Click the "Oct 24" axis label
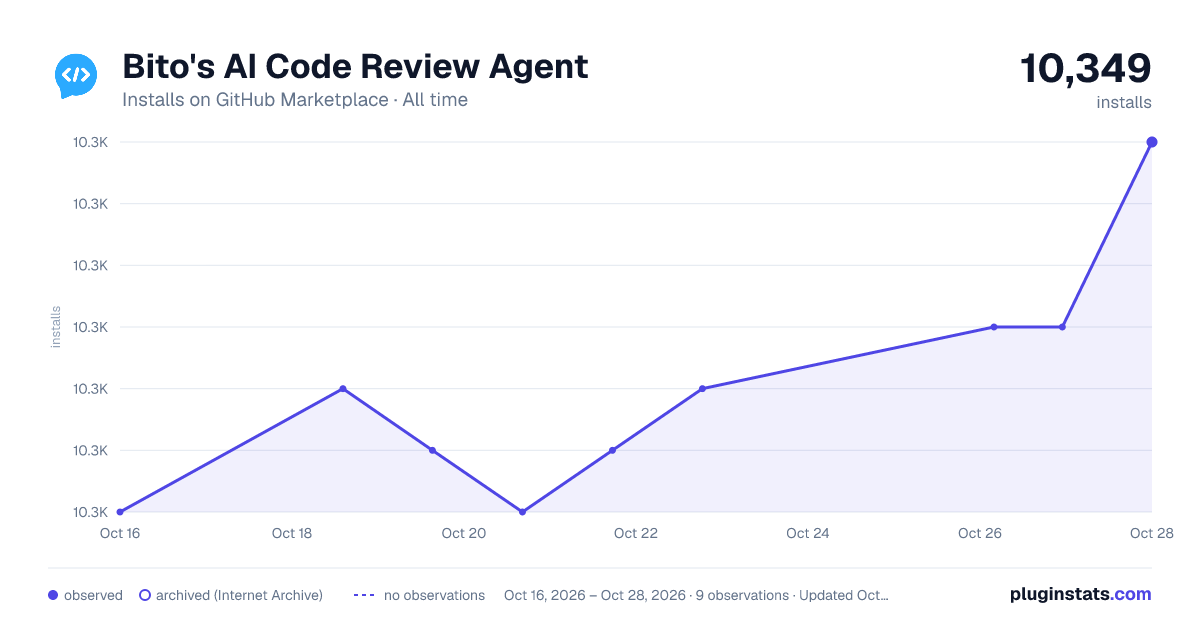Viewport: 1200px width, 630px height. tap(808, 533)
